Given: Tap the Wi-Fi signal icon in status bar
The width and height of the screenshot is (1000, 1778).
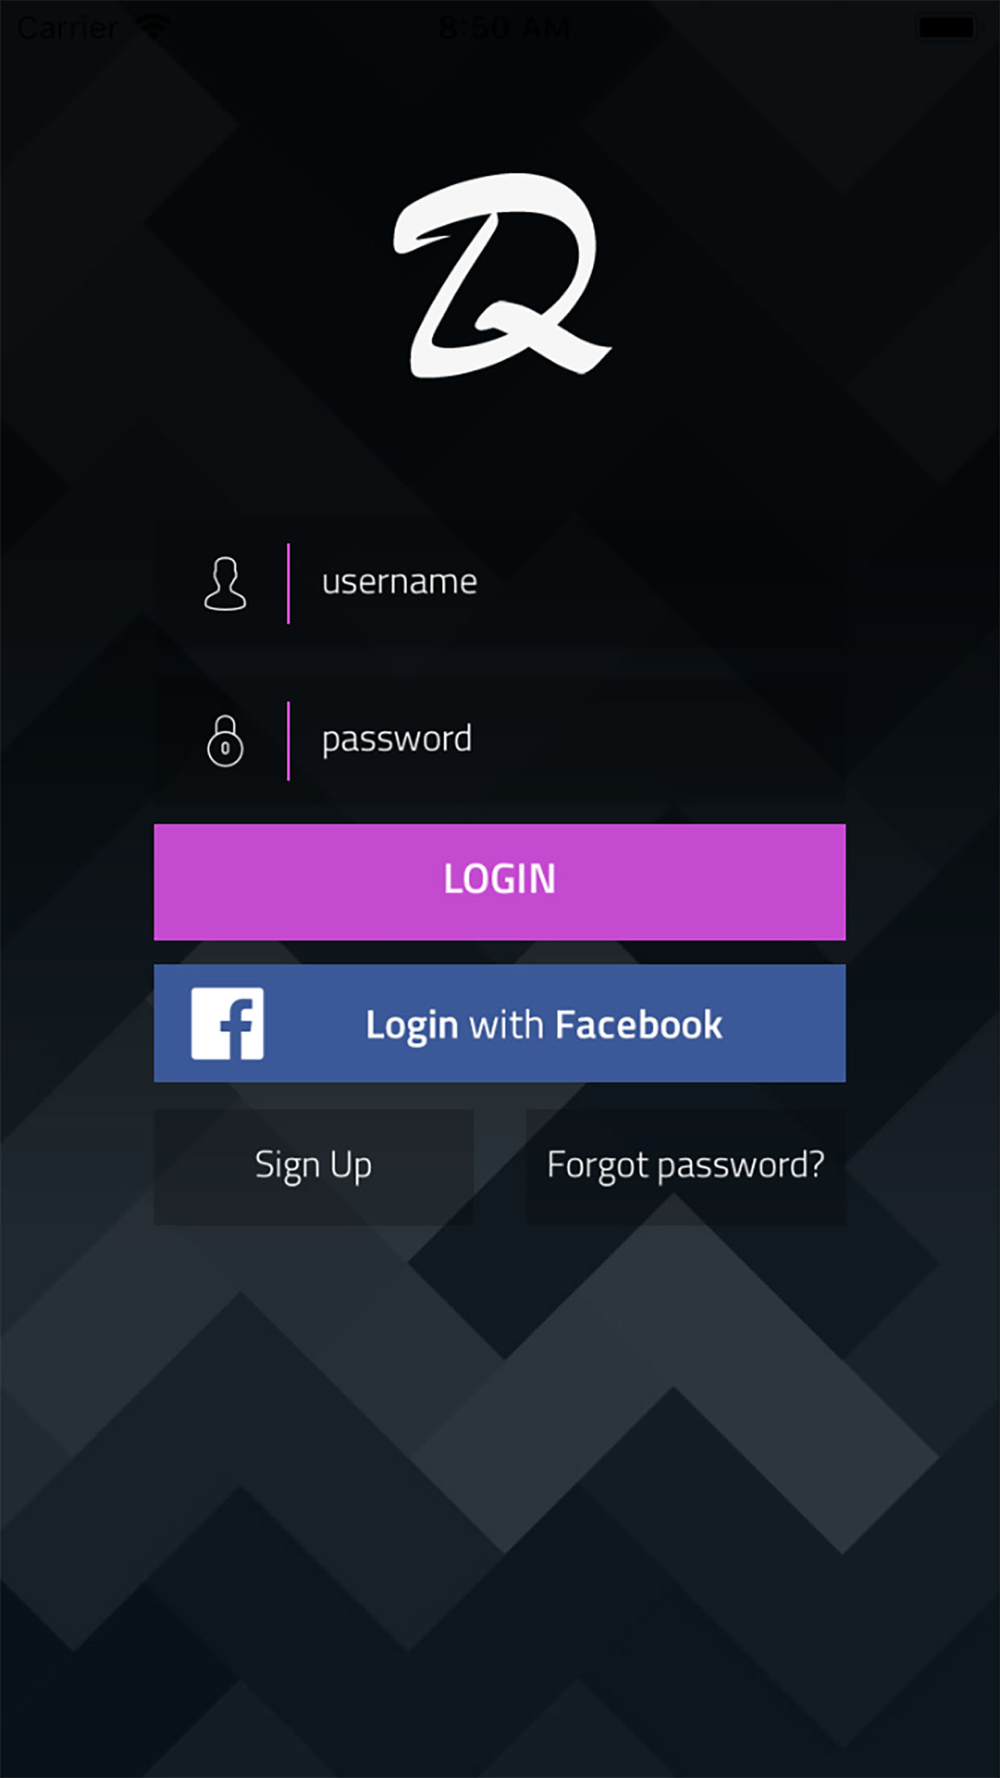Looking at the screenshot, I should (x=154, y=27).
